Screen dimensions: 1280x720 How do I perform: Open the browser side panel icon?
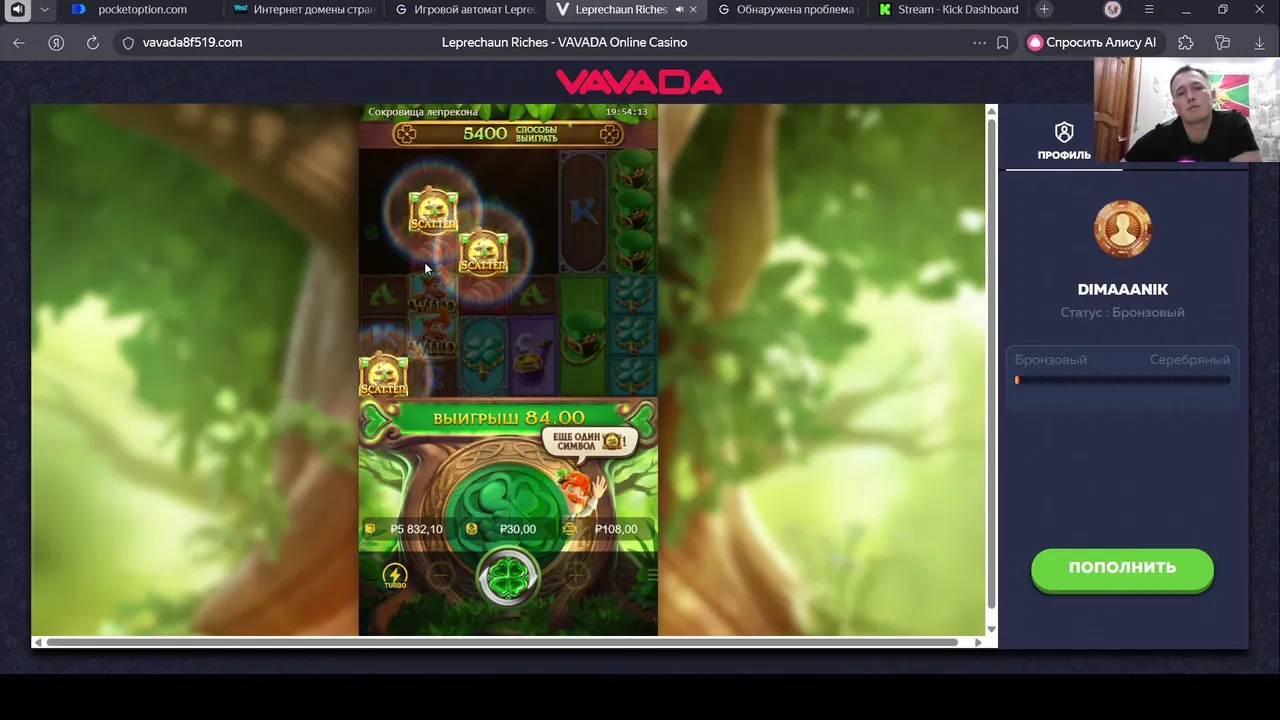(x=17, y=10)
